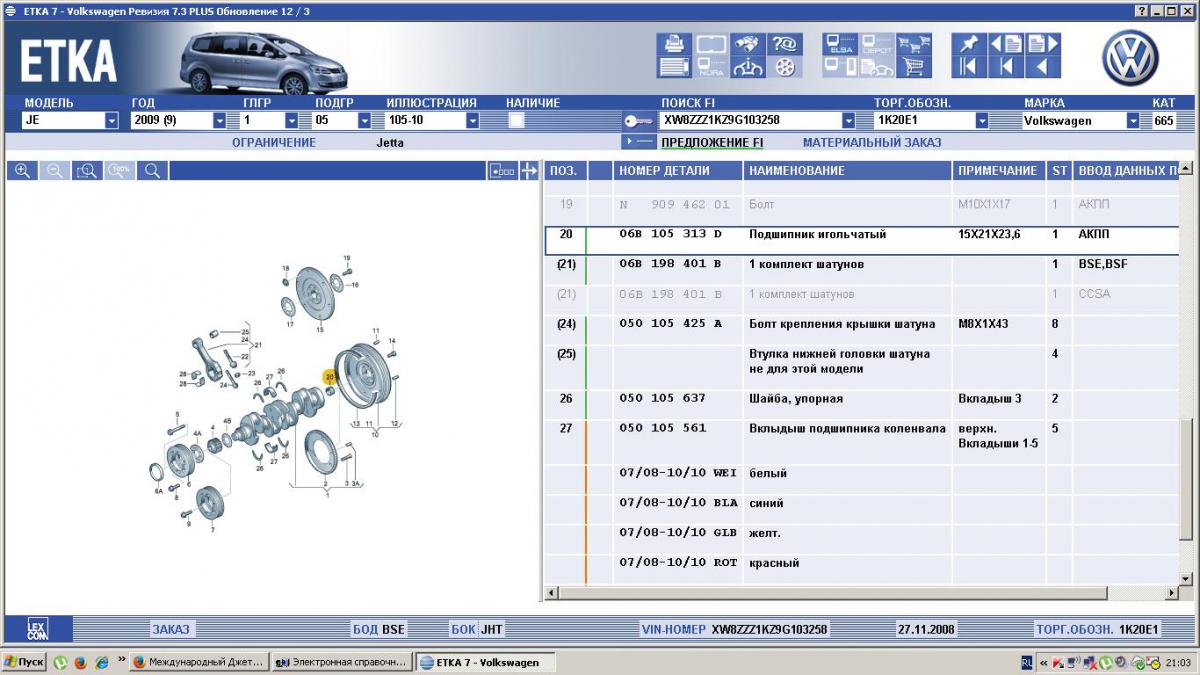This screenshot has height=675, width=1200.
Task: Click the horizontal scrollbar right arrow
Action: 1172,594
